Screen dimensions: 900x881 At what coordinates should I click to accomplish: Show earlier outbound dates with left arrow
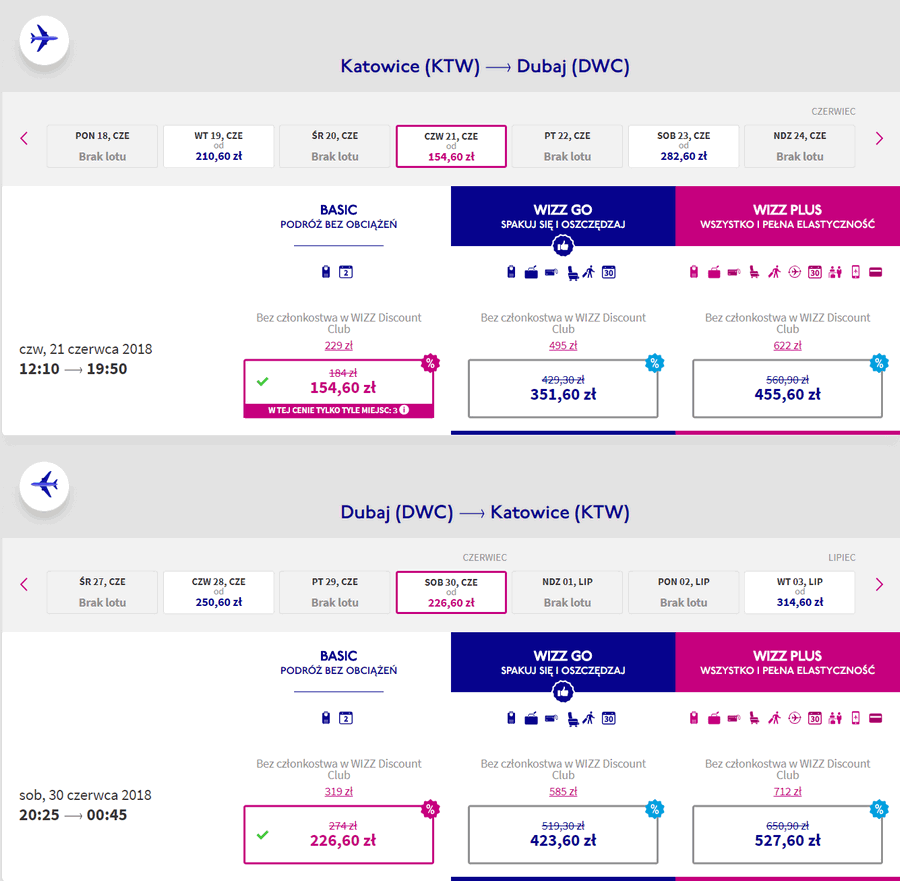[x=24, y=138]
